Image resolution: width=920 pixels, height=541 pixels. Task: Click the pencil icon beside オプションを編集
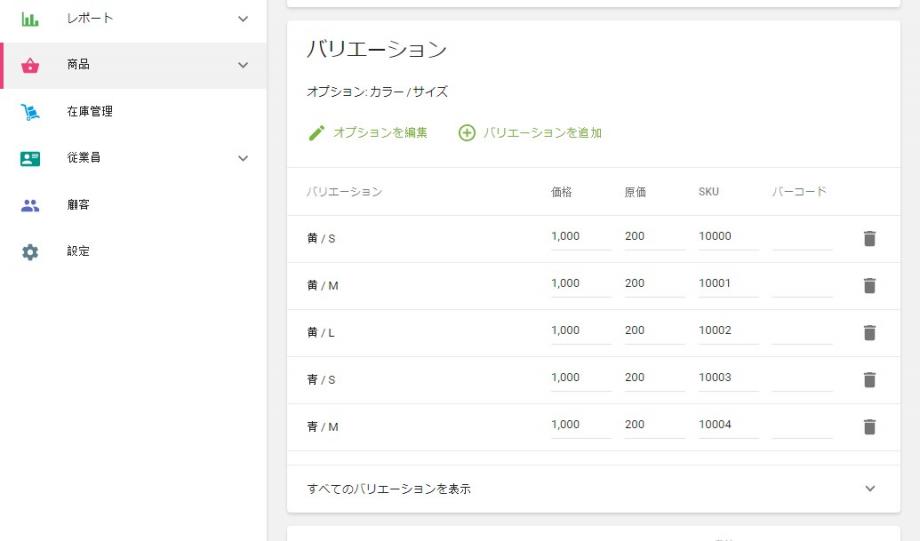[x=317, y=133]
